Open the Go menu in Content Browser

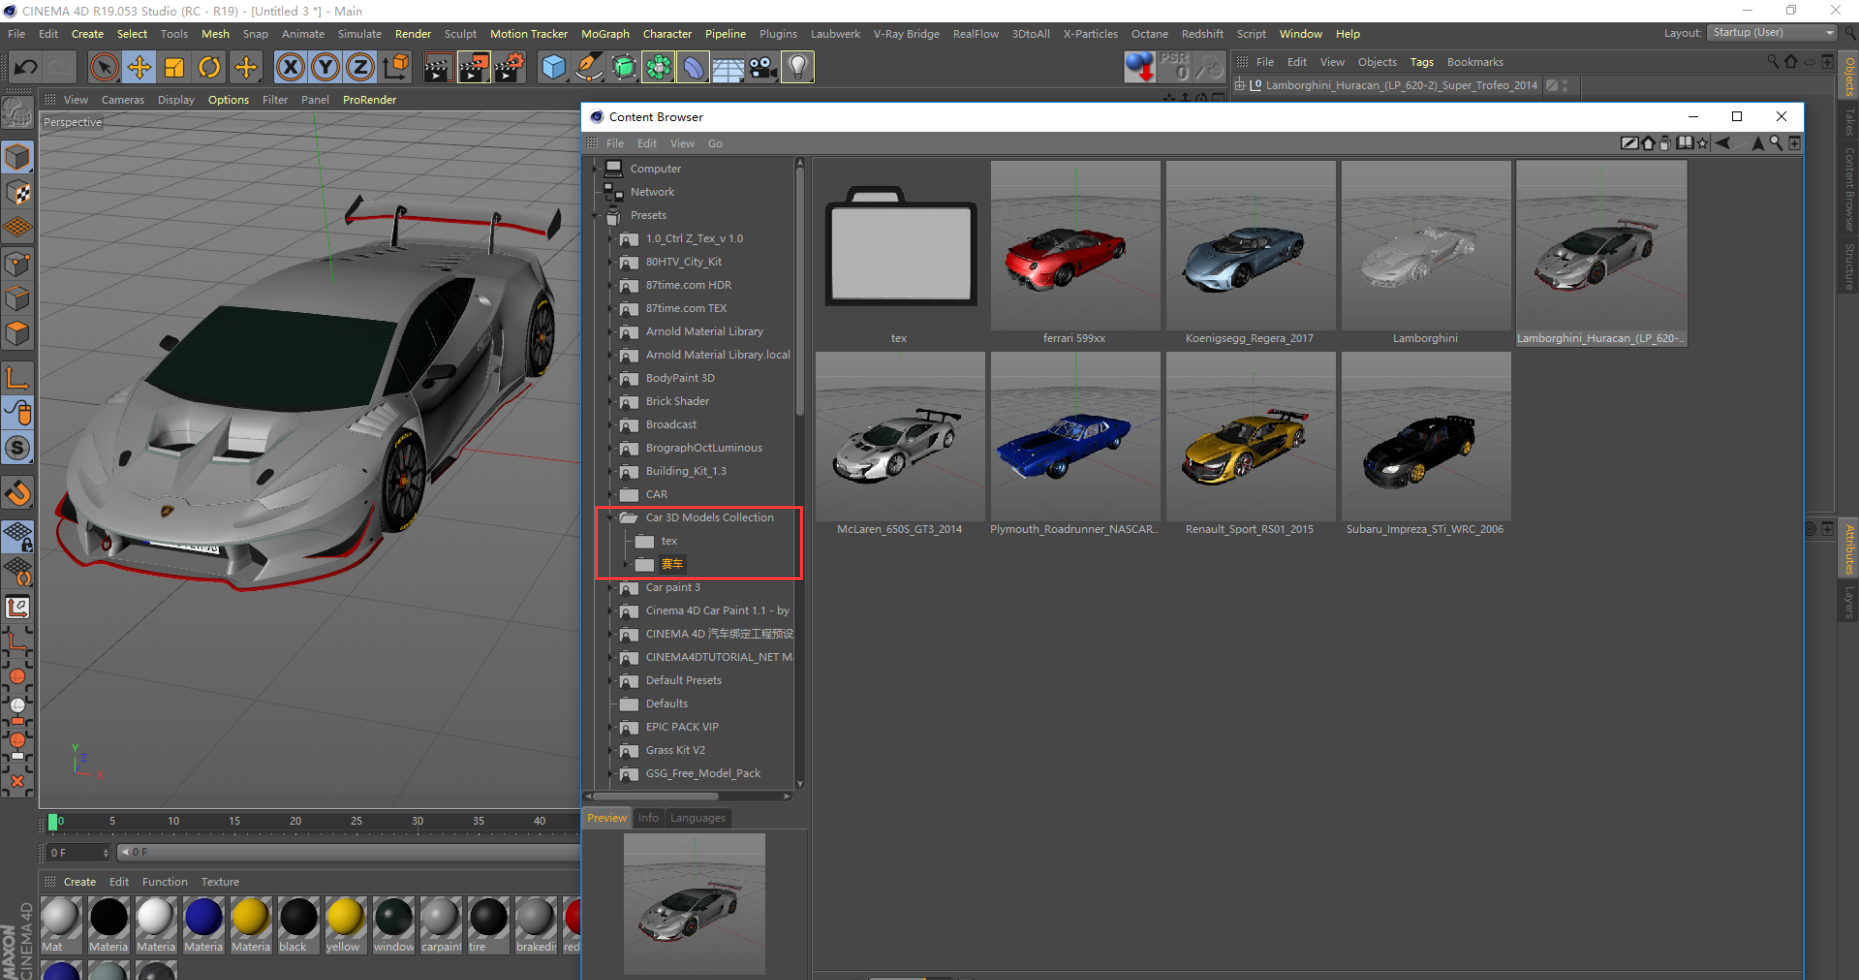tap(715, 143)
